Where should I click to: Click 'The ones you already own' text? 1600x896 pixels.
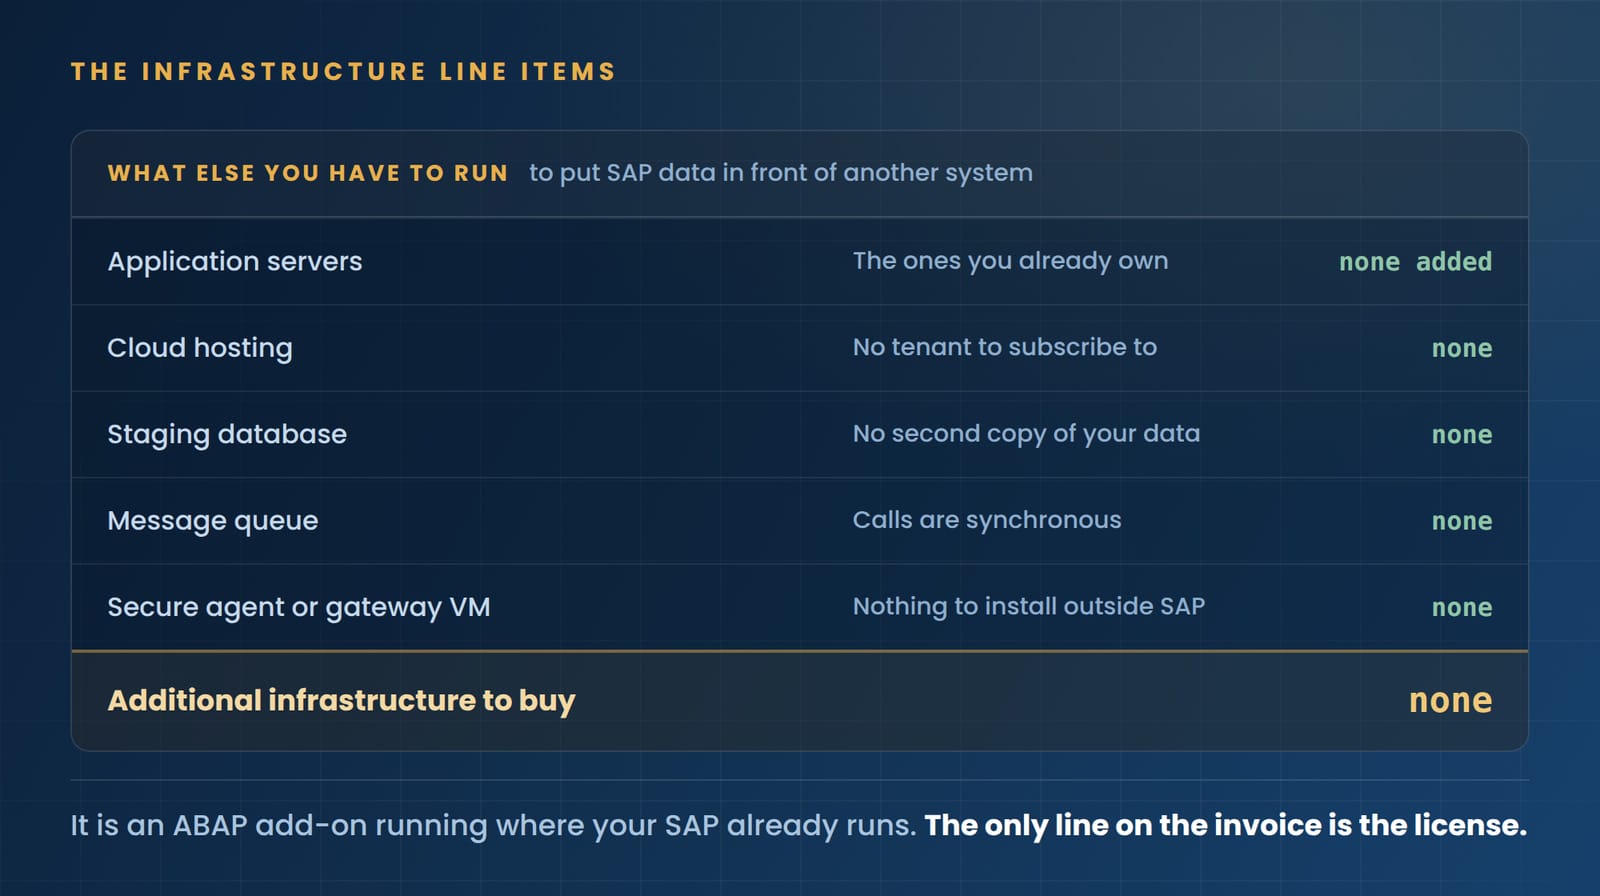1010,261
